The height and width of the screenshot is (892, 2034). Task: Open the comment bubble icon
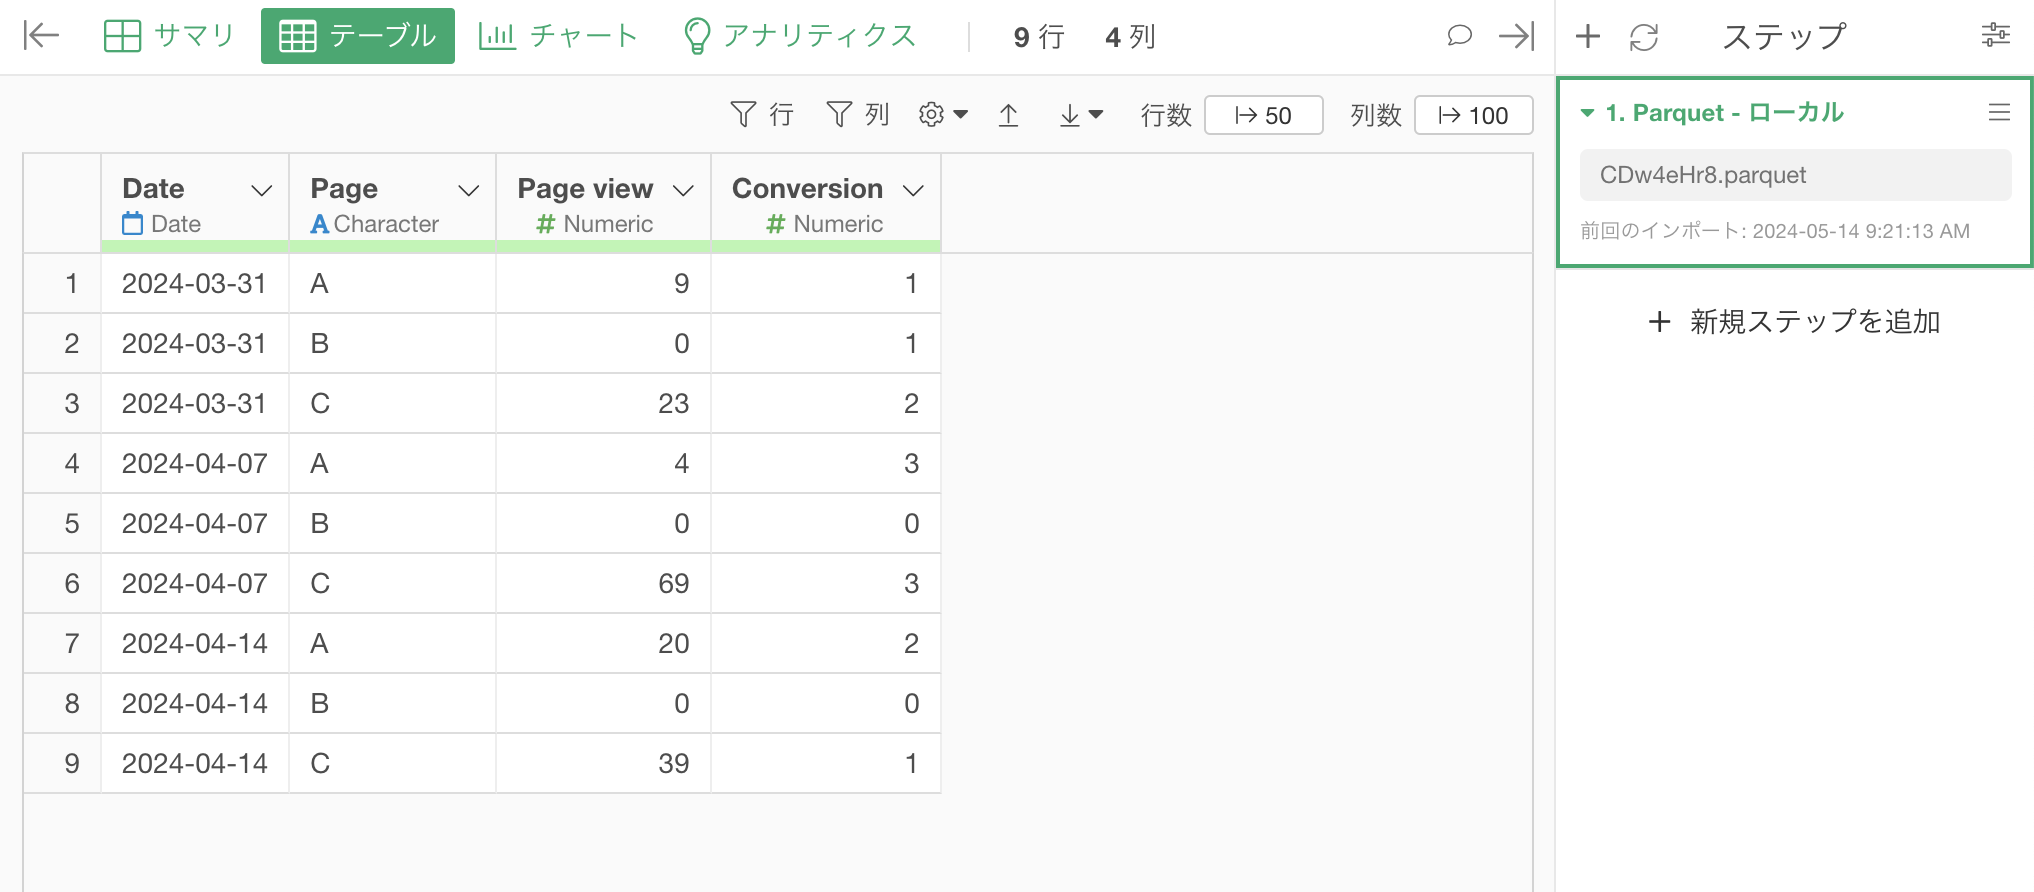pos(1459,36)
